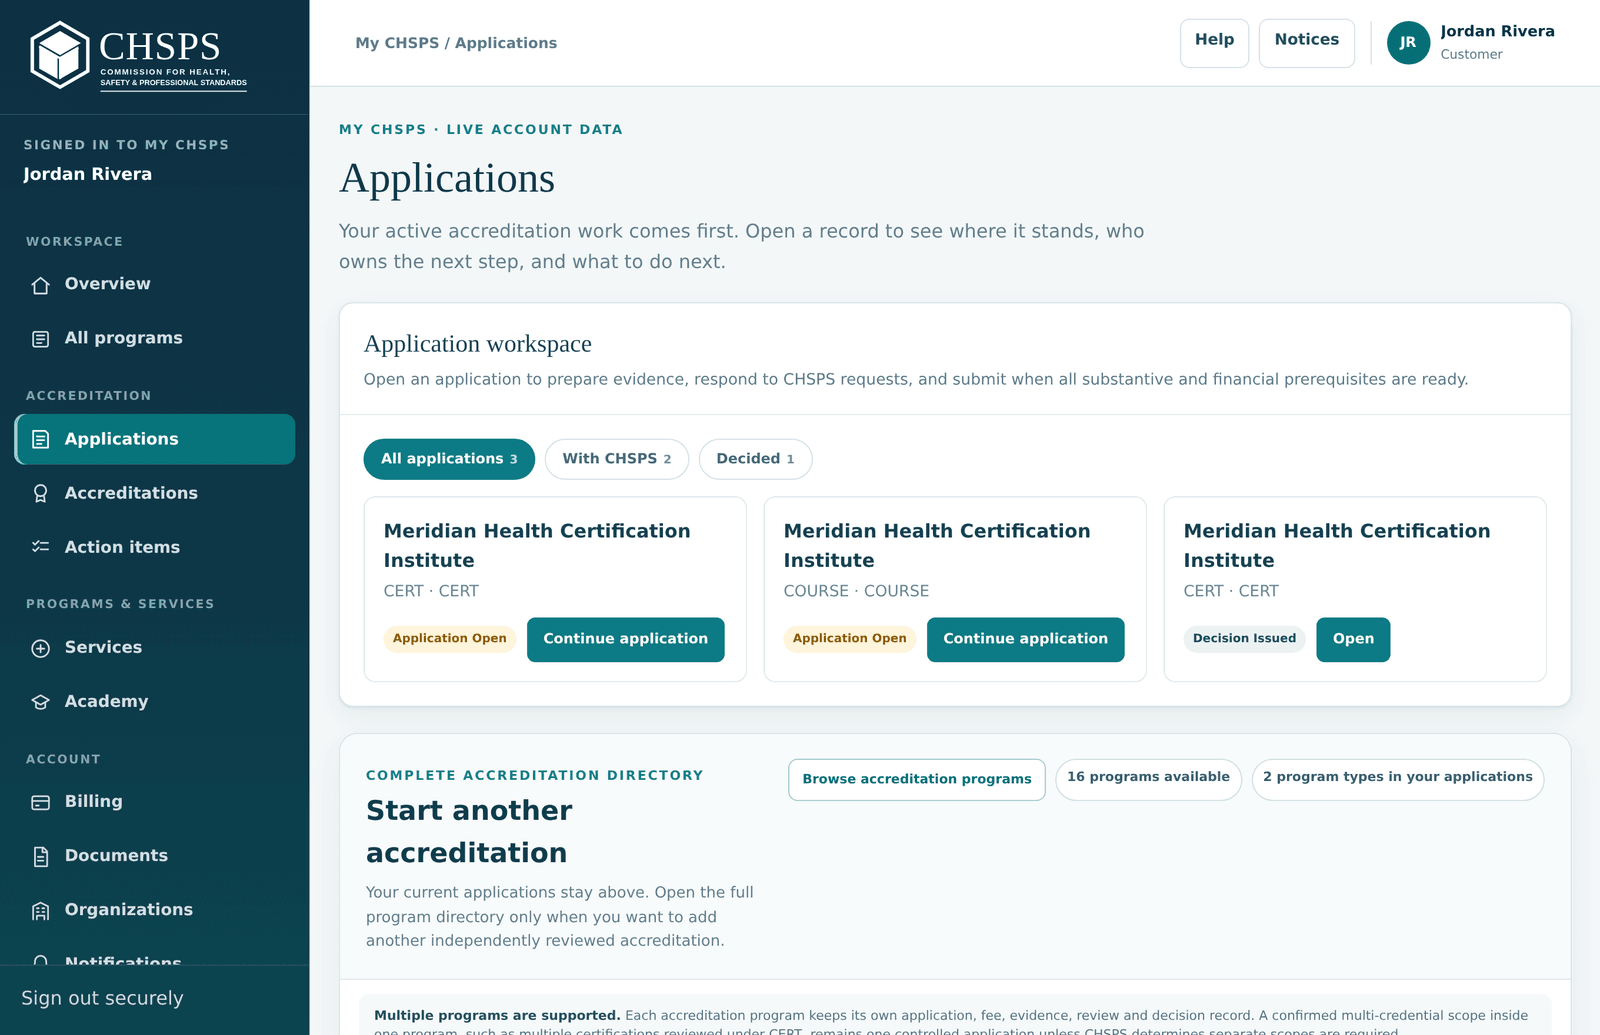Click the All programs list icon
1600x1035 pixels.
click(x=40, y=339)
